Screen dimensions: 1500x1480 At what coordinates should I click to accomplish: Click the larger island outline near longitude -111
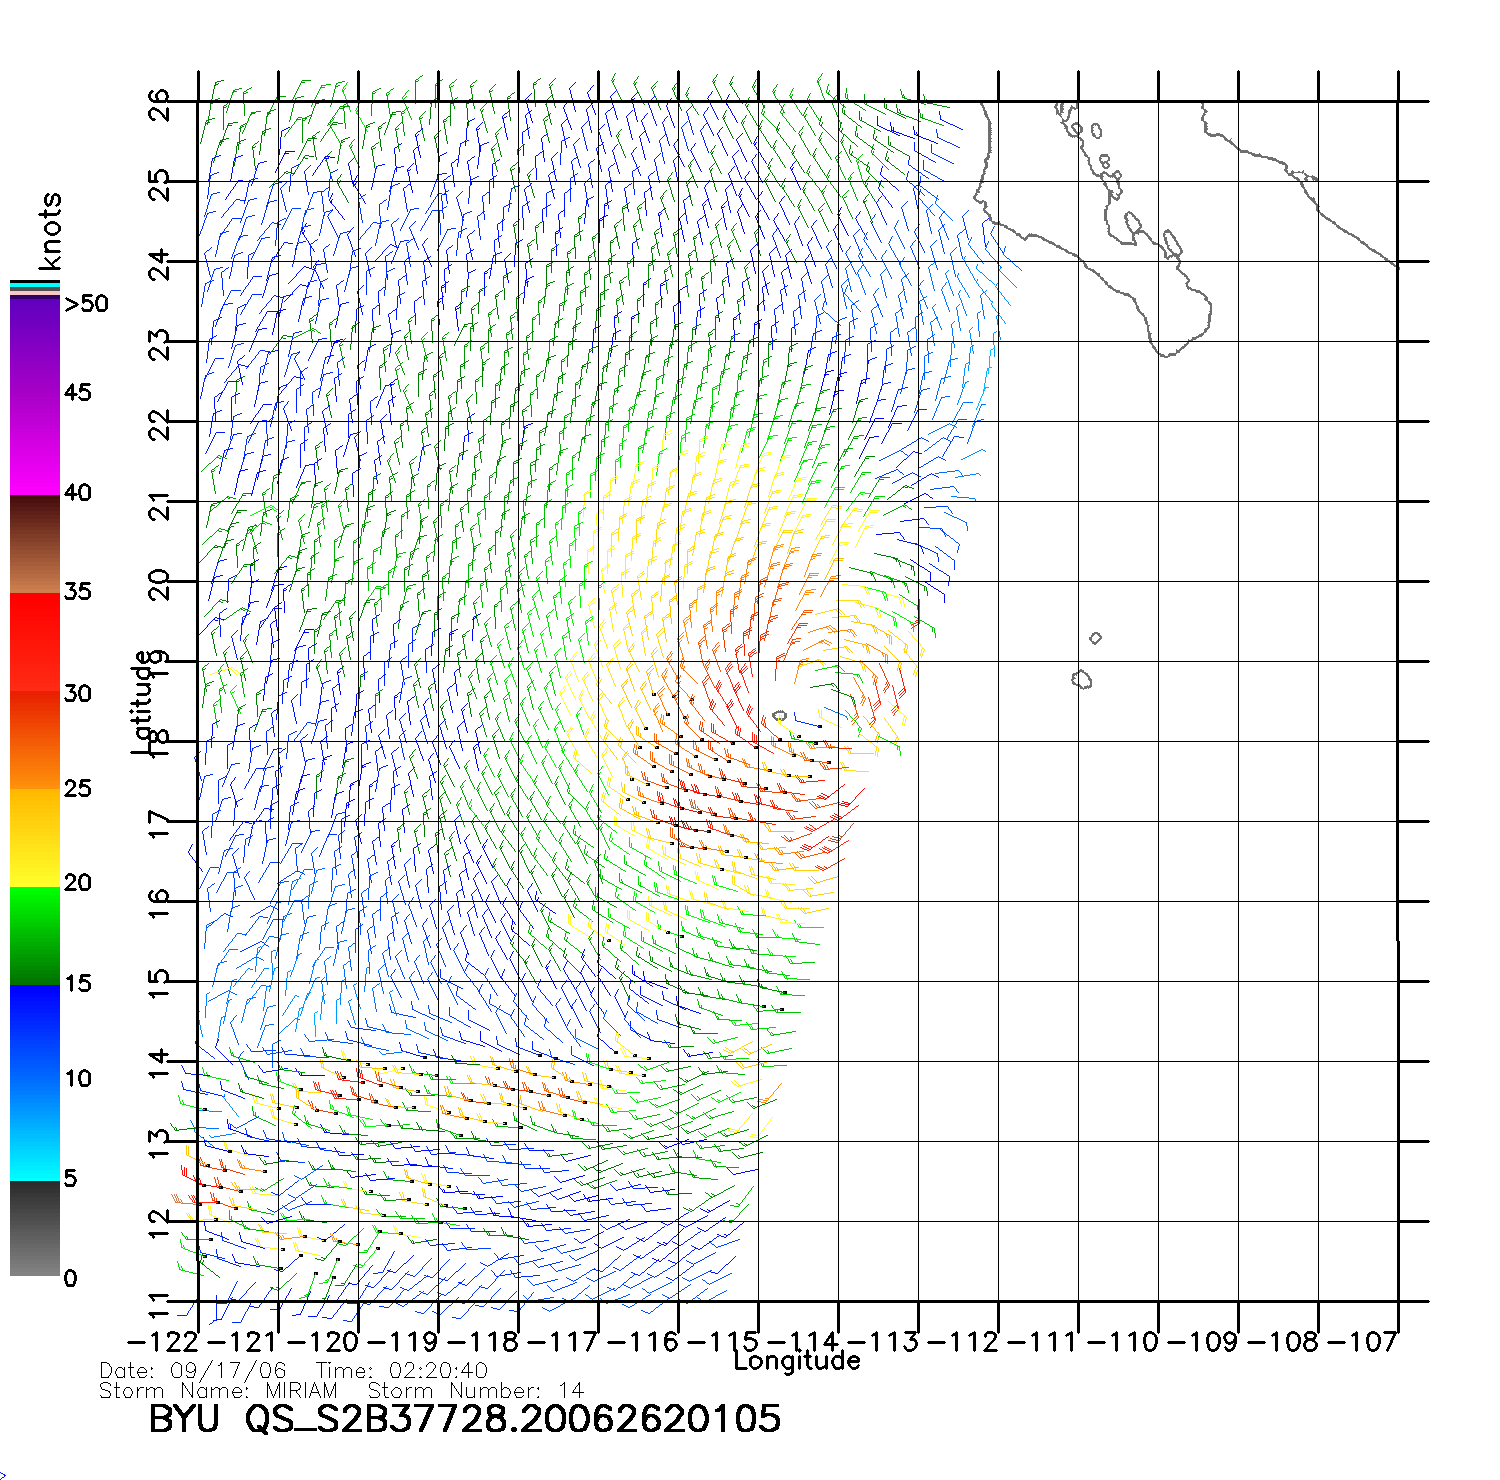click(1081, 680)
